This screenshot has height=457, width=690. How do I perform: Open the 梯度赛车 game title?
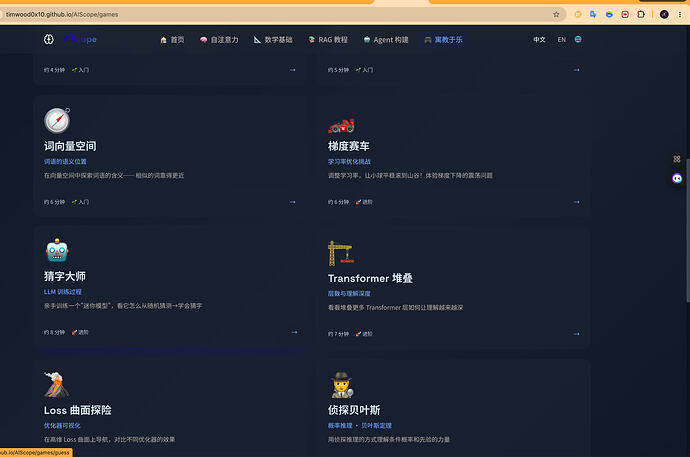pos(349,146)
